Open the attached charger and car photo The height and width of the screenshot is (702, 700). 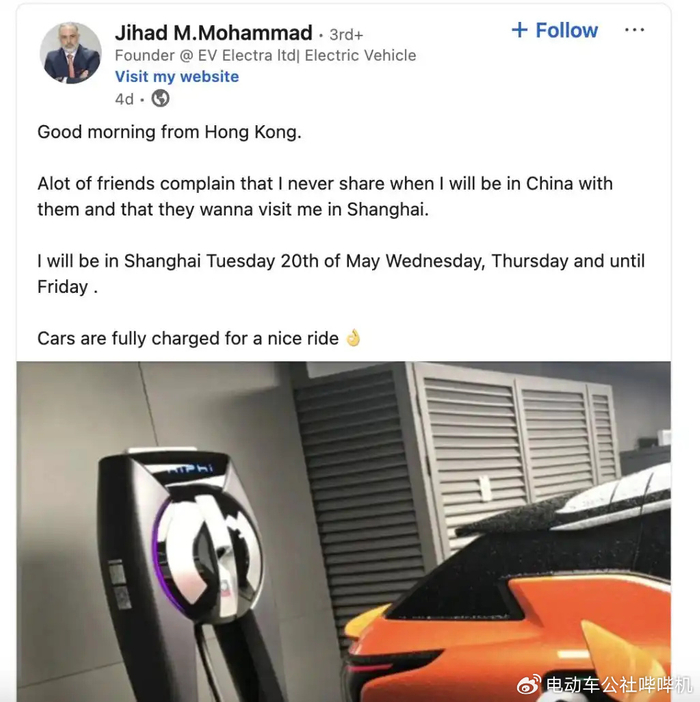click(343, 531)
